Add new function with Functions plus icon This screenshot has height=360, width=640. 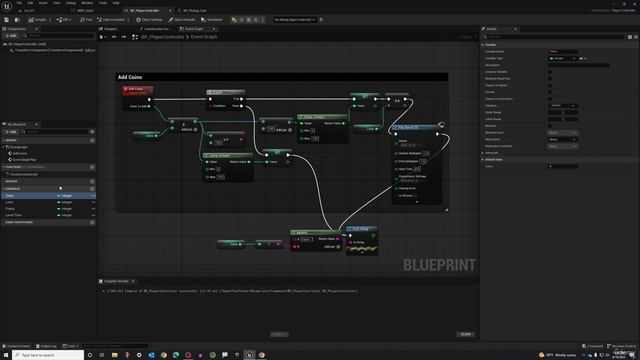coord(92,167)
